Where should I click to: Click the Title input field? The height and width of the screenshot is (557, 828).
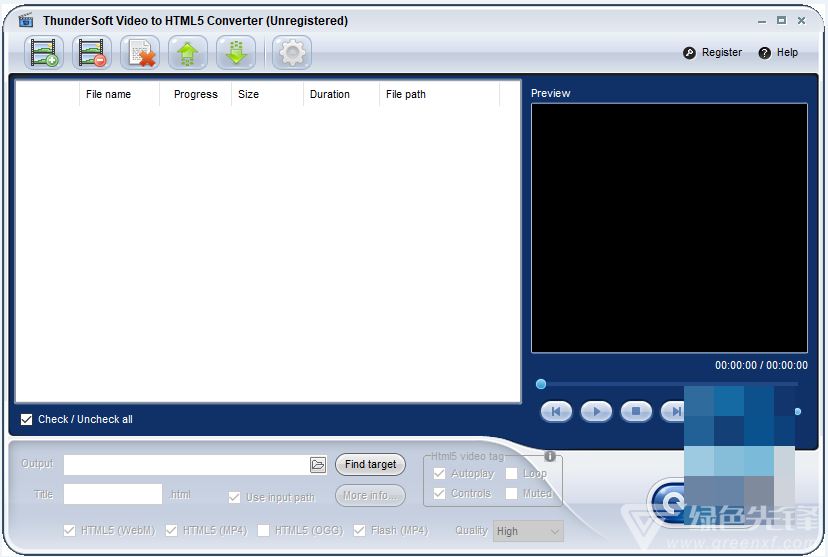113,494
